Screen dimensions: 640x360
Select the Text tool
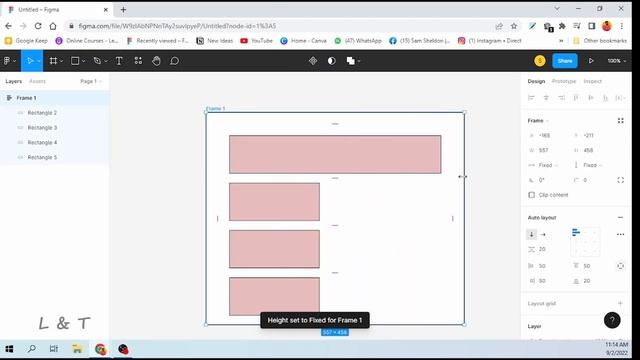(x=119, y=61)
